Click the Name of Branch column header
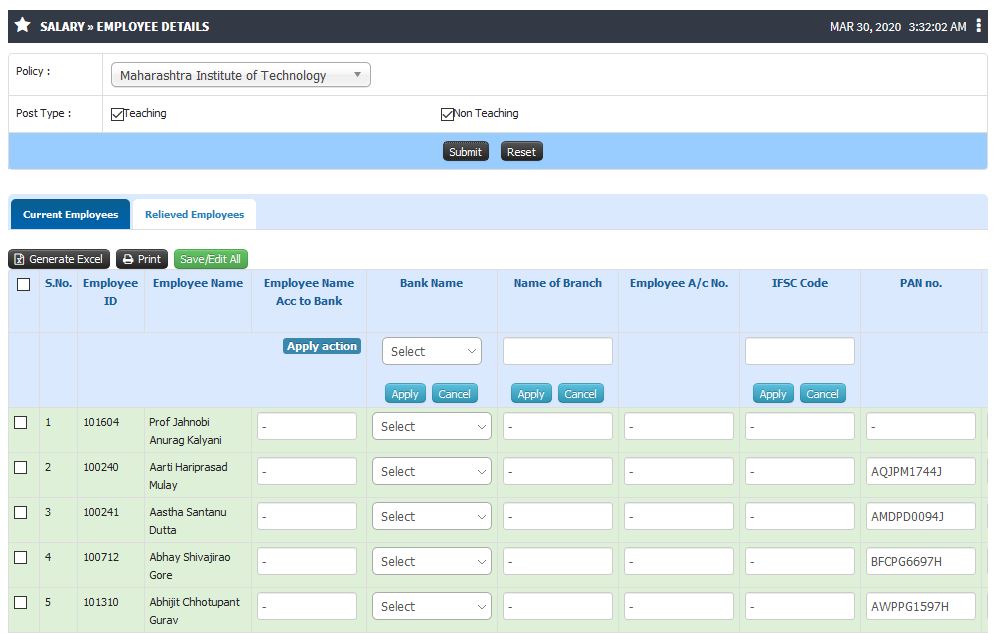 [558, 283]
